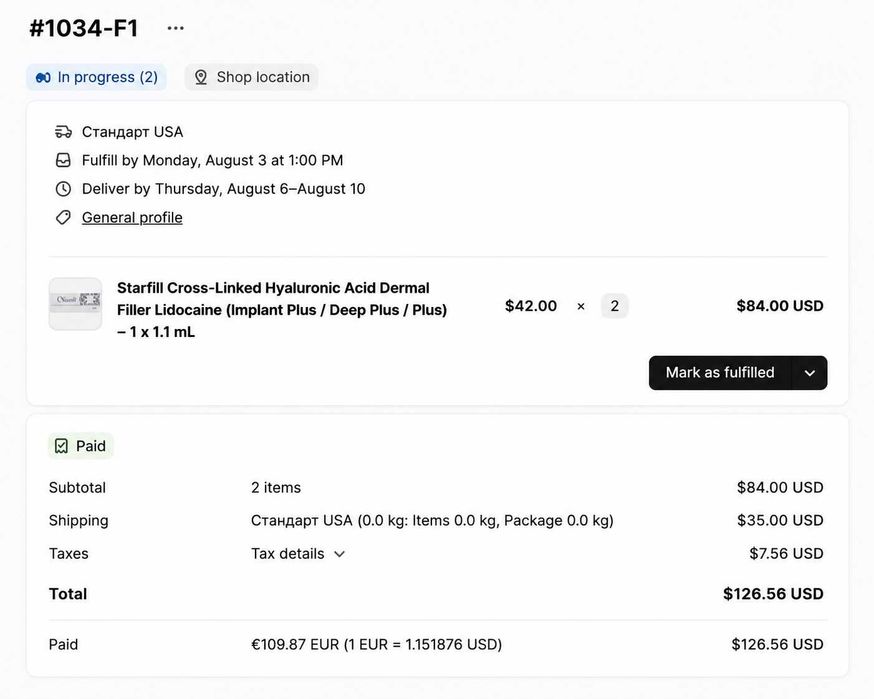Click the Shop location pin icon
The height and width of the screenshot is (699, 874).
201,77
